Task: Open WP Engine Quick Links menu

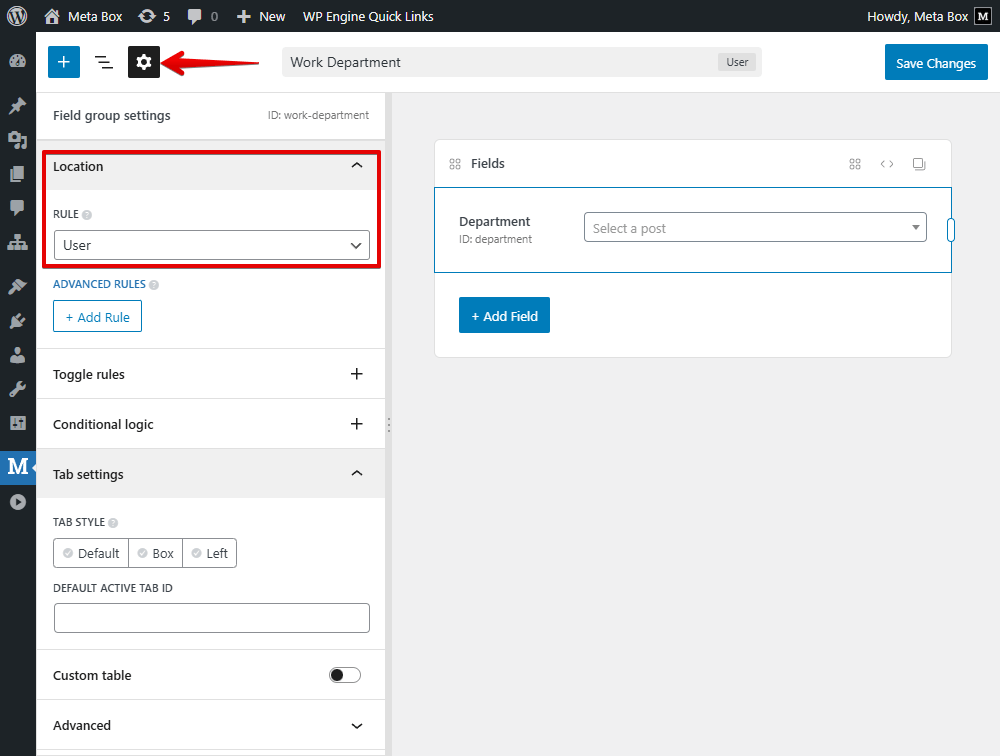Action: (368, 16)
